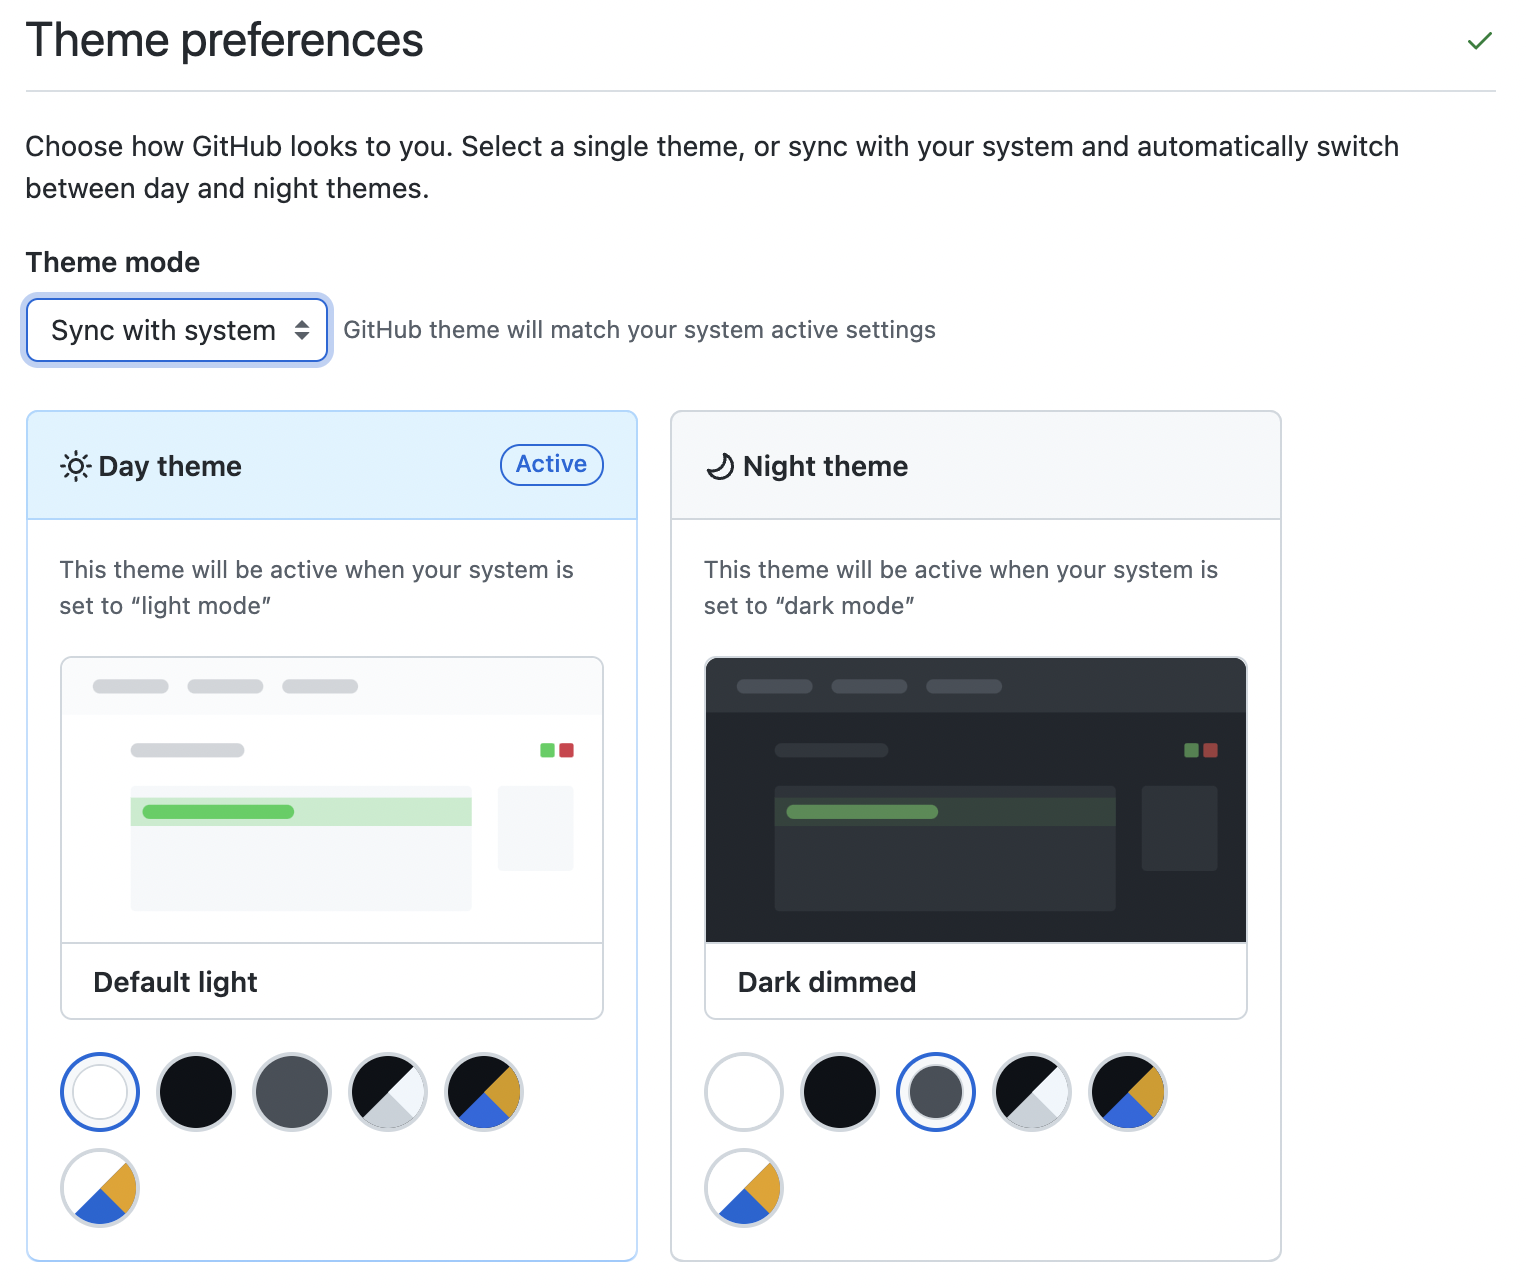Reselect the active white swatch for Day theme

tap(99, 1092)
